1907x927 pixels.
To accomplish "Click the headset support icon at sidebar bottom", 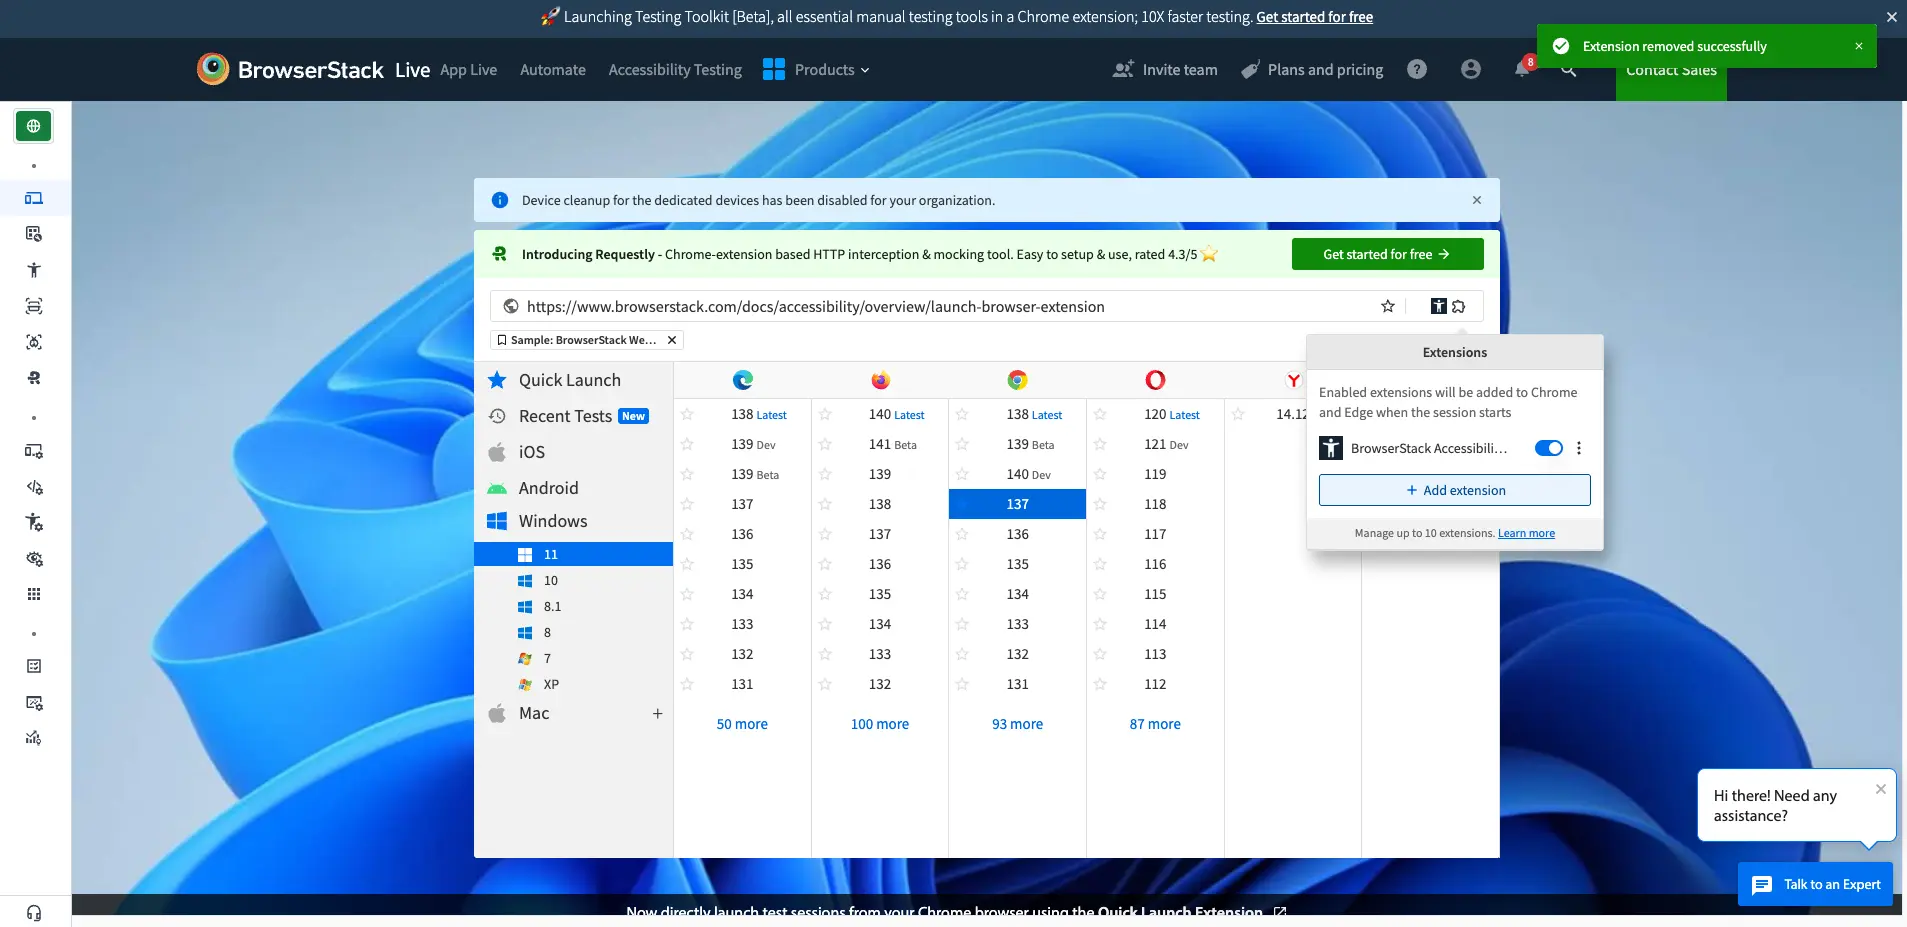I will 34,912.
